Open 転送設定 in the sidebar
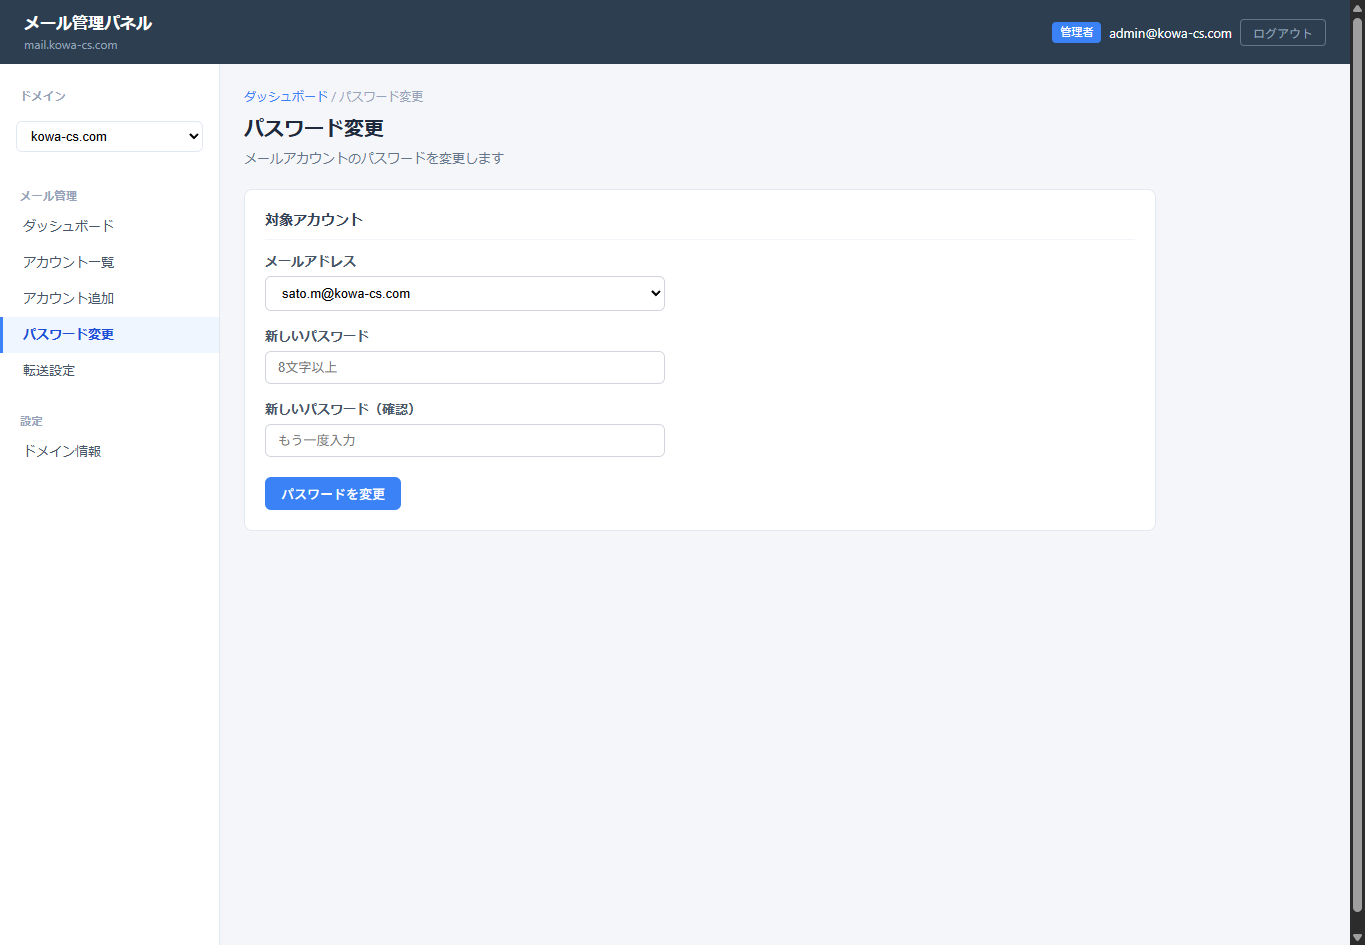The width and height of the screenshot is (1365, 945). [x=49, y=370]
